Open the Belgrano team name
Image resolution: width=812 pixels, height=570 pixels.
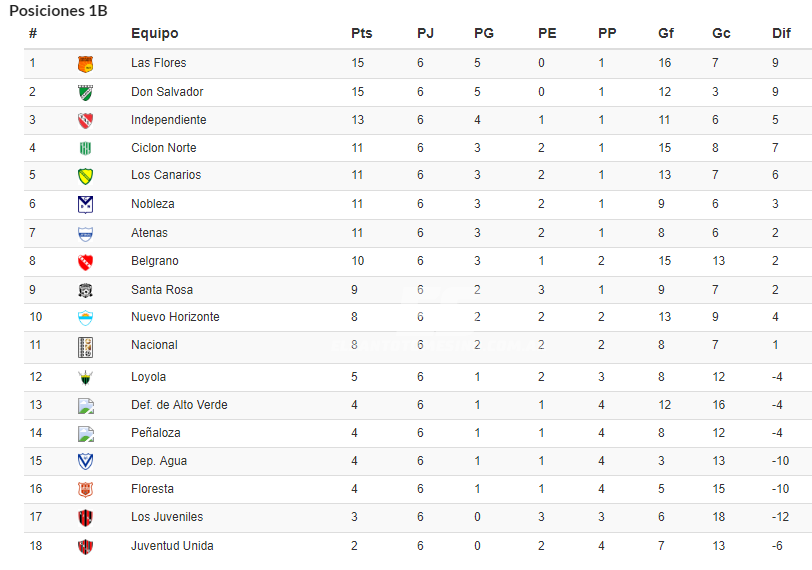(x=155, y=261)
